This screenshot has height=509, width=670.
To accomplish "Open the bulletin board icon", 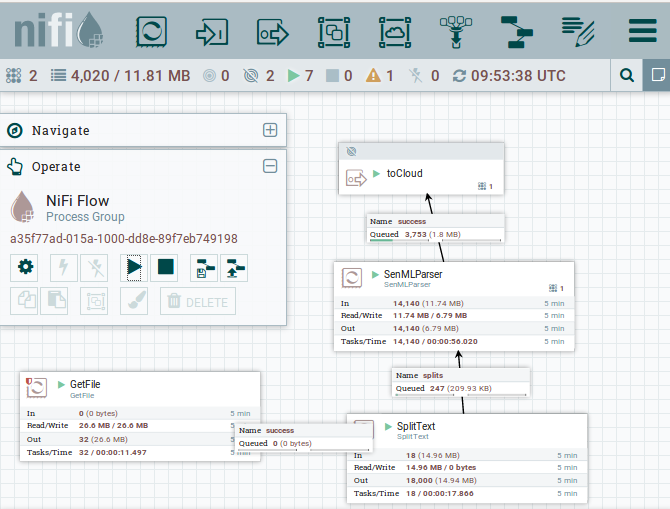I will (x=657, y=75).
